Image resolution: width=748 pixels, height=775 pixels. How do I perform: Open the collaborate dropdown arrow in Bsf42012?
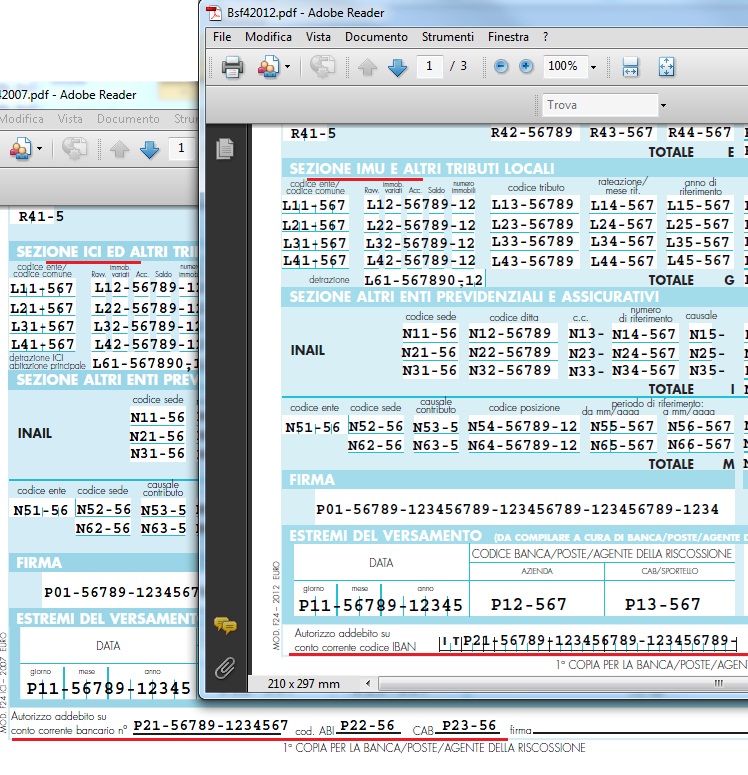point(287,67)
